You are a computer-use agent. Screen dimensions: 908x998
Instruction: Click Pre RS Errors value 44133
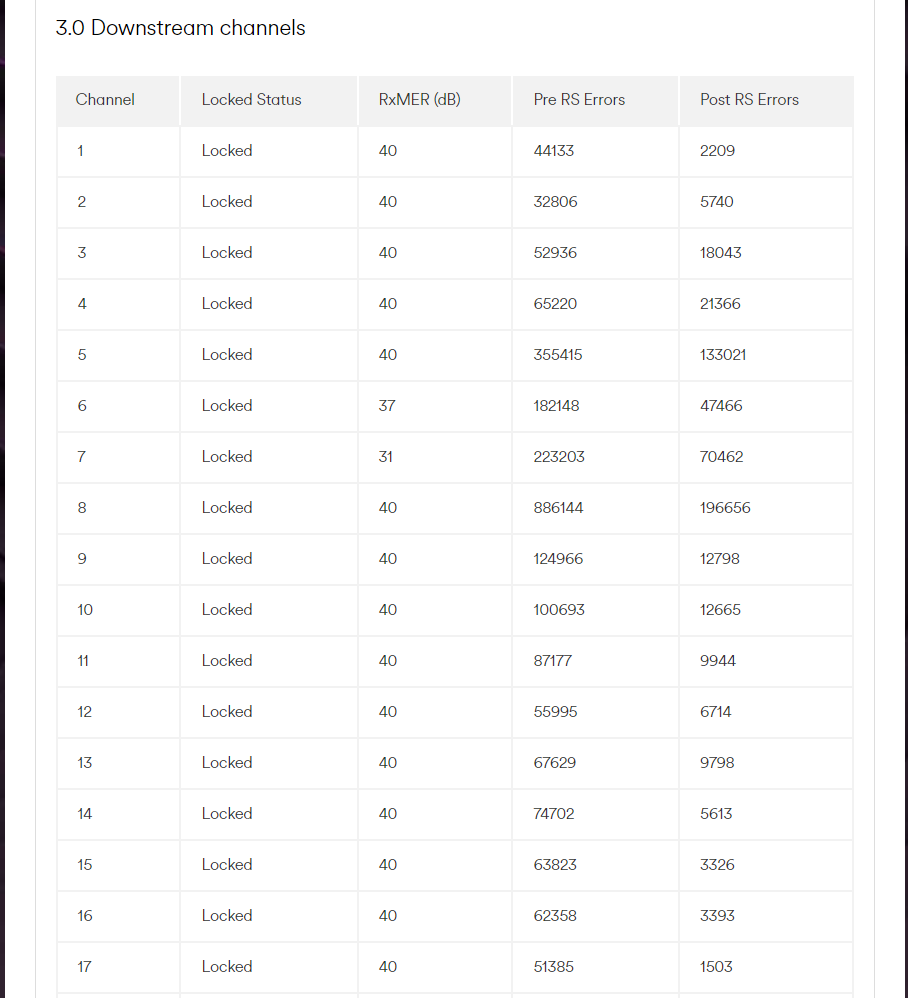tap(554, 151)
